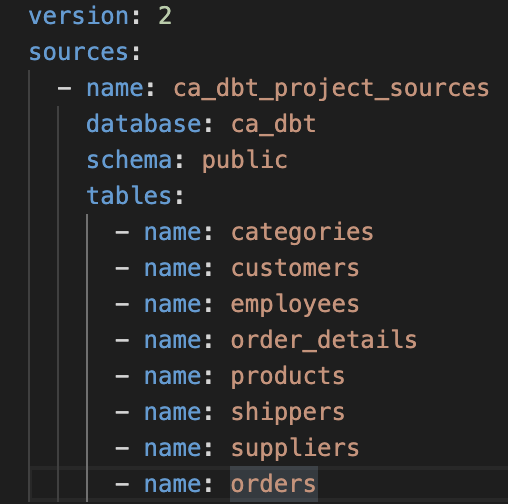Click the database key
This screenshot has width=508, height=504.
pyautogui.click(x=144, y=124)
